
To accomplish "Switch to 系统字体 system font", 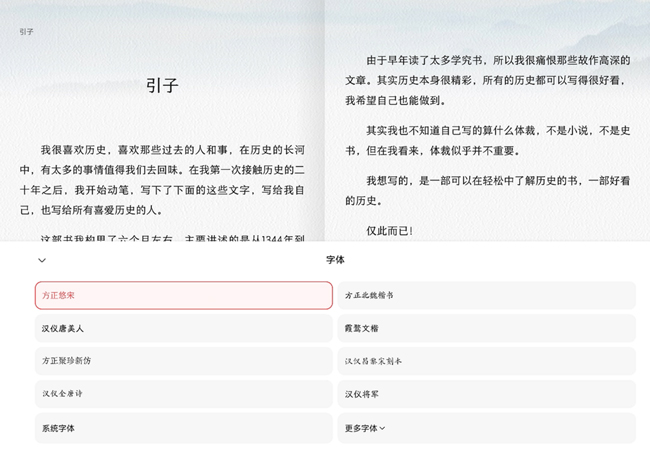I will pos(184,428).
